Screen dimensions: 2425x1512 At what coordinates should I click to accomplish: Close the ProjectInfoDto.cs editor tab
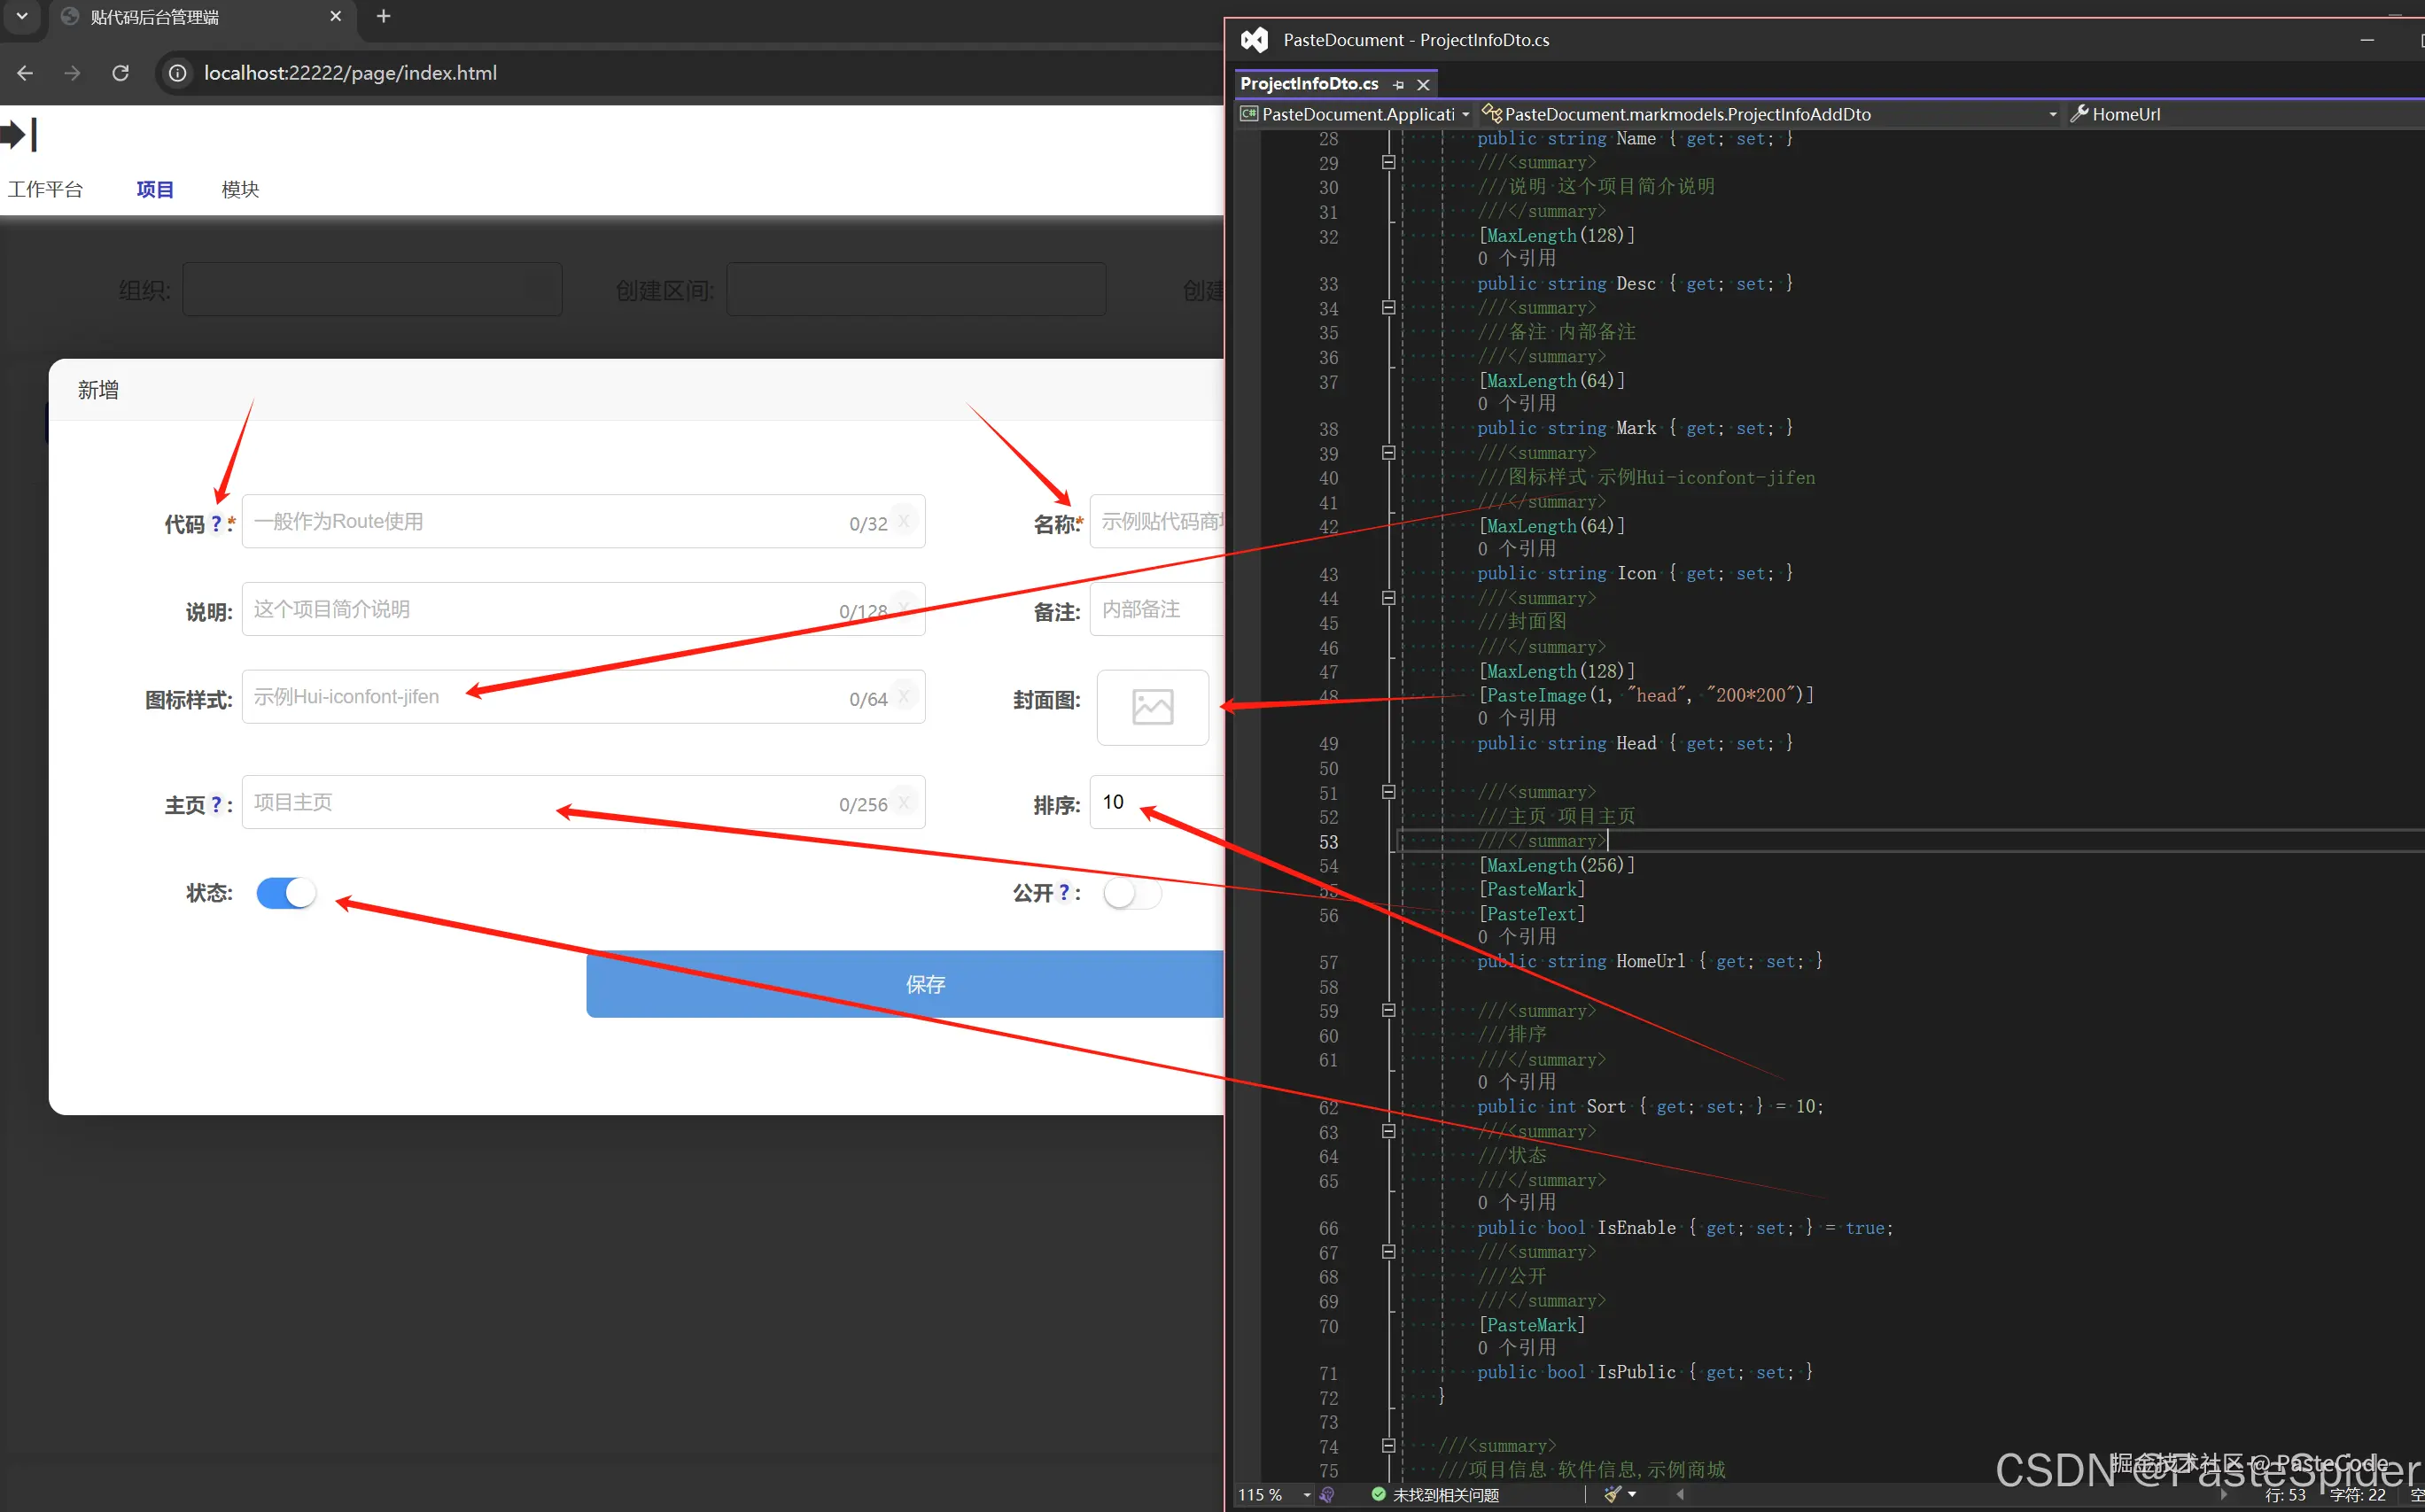1423,85
